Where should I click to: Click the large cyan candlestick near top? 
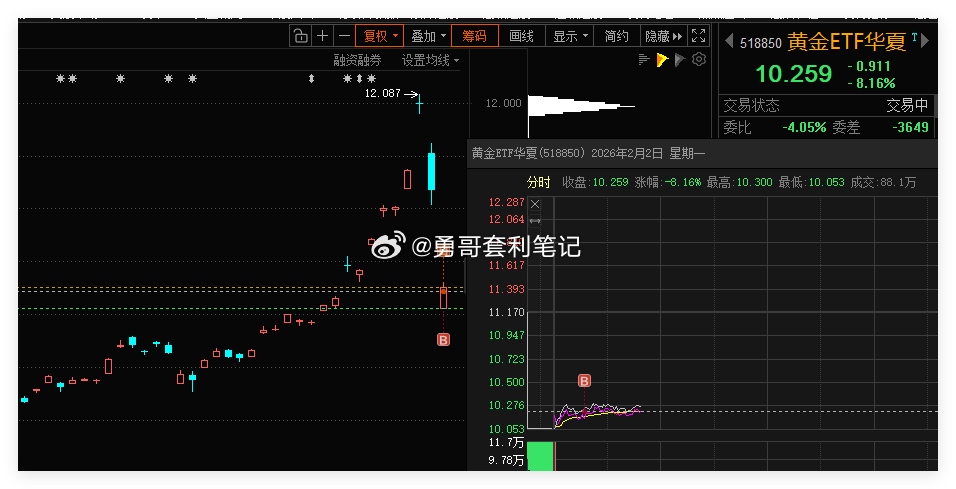(432, 173)
